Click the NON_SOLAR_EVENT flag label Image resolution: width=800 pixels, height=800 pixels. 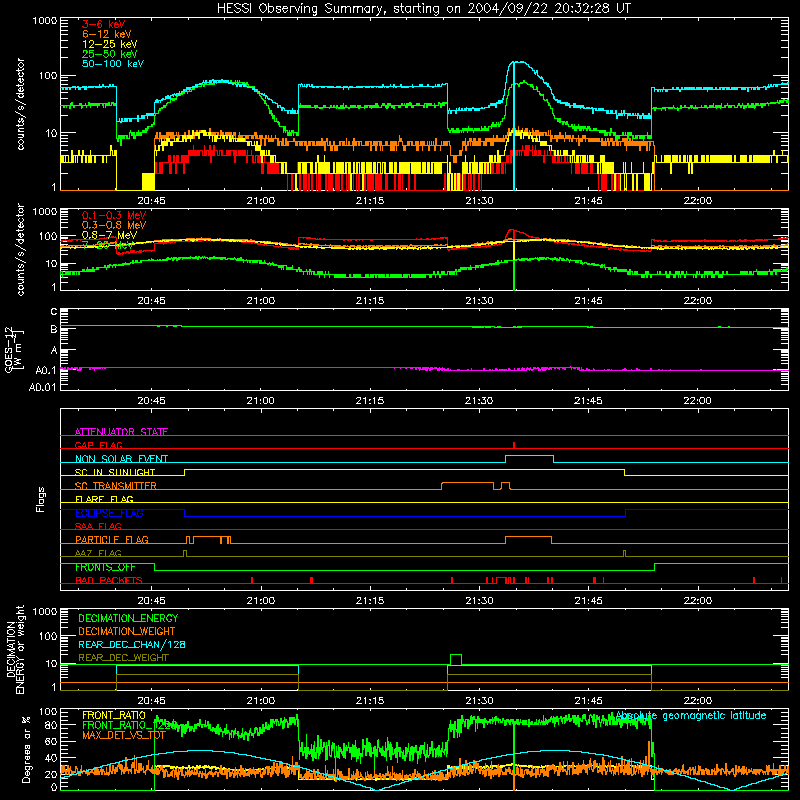point(121,459)
